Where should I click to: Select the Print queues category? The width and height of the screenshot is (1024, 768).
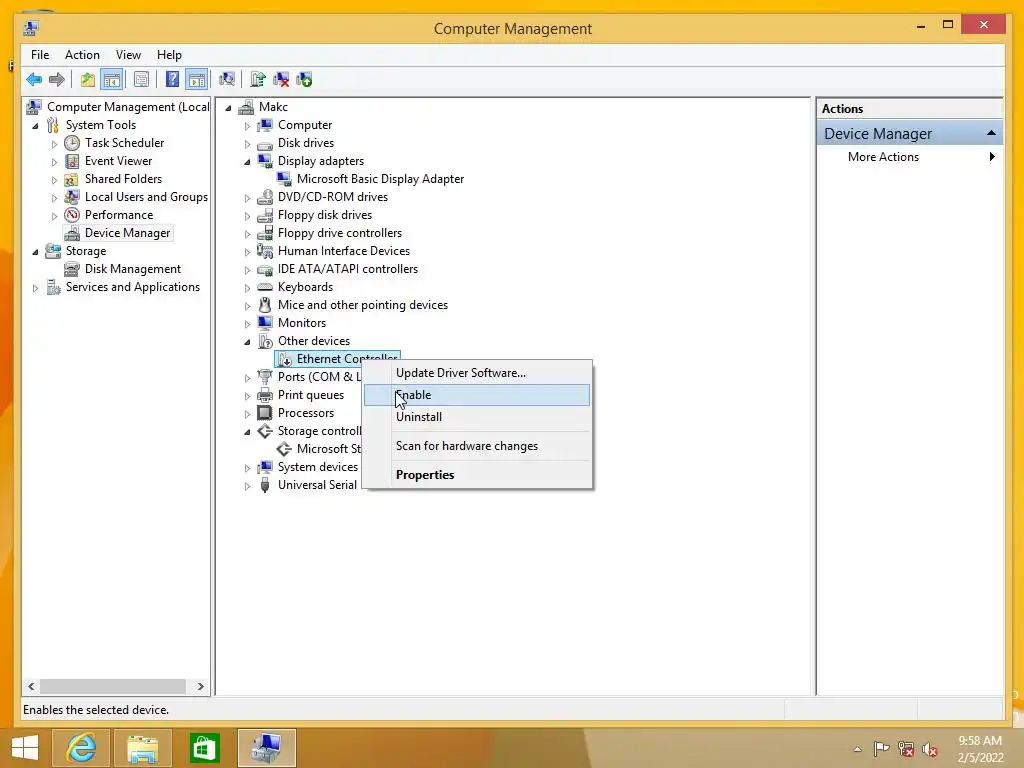[x=311, y=395]
